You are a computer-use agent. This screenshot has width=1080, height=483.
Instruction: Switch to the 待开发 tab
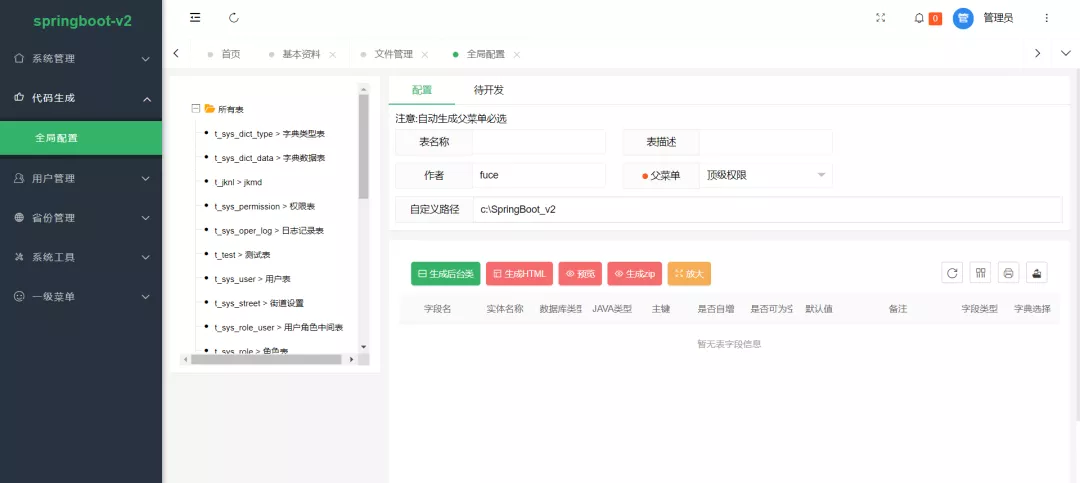[x=489, y=90]
